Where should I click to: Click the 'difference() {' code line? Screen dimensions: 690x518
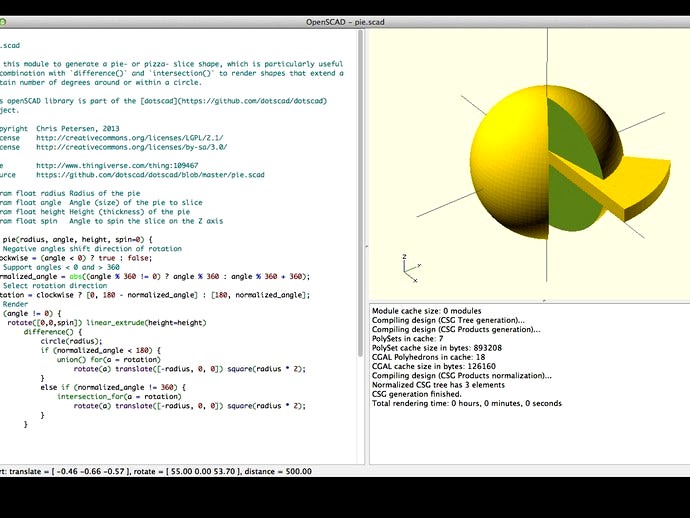(x=53, y=332)
